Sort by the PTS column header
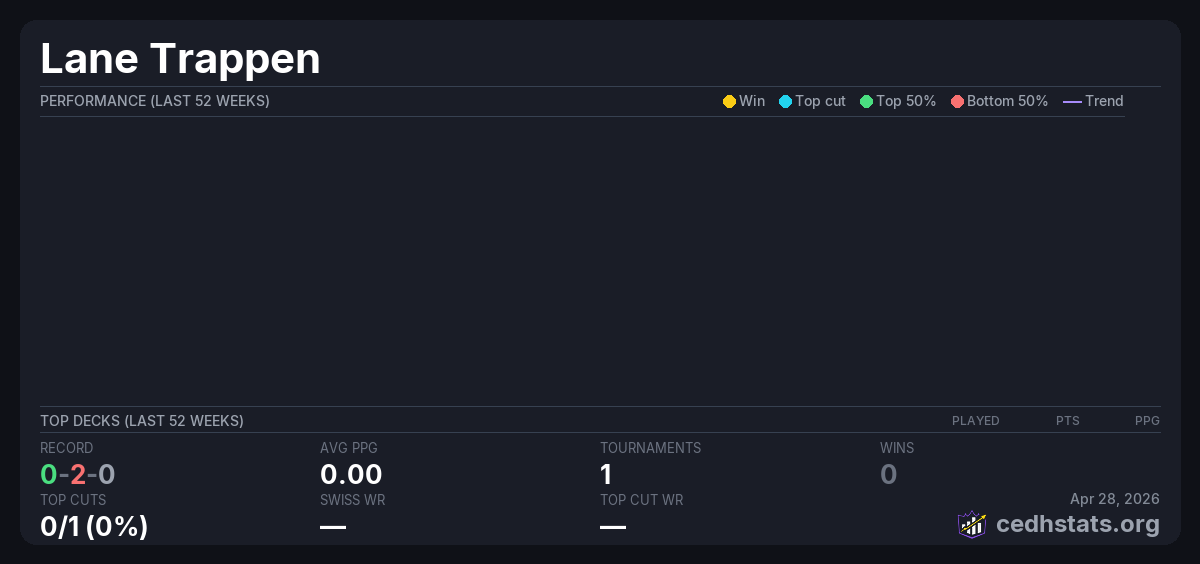The width and height of the screenshot is (1200, 564). pyautogui.click(x=1067, y=421)
